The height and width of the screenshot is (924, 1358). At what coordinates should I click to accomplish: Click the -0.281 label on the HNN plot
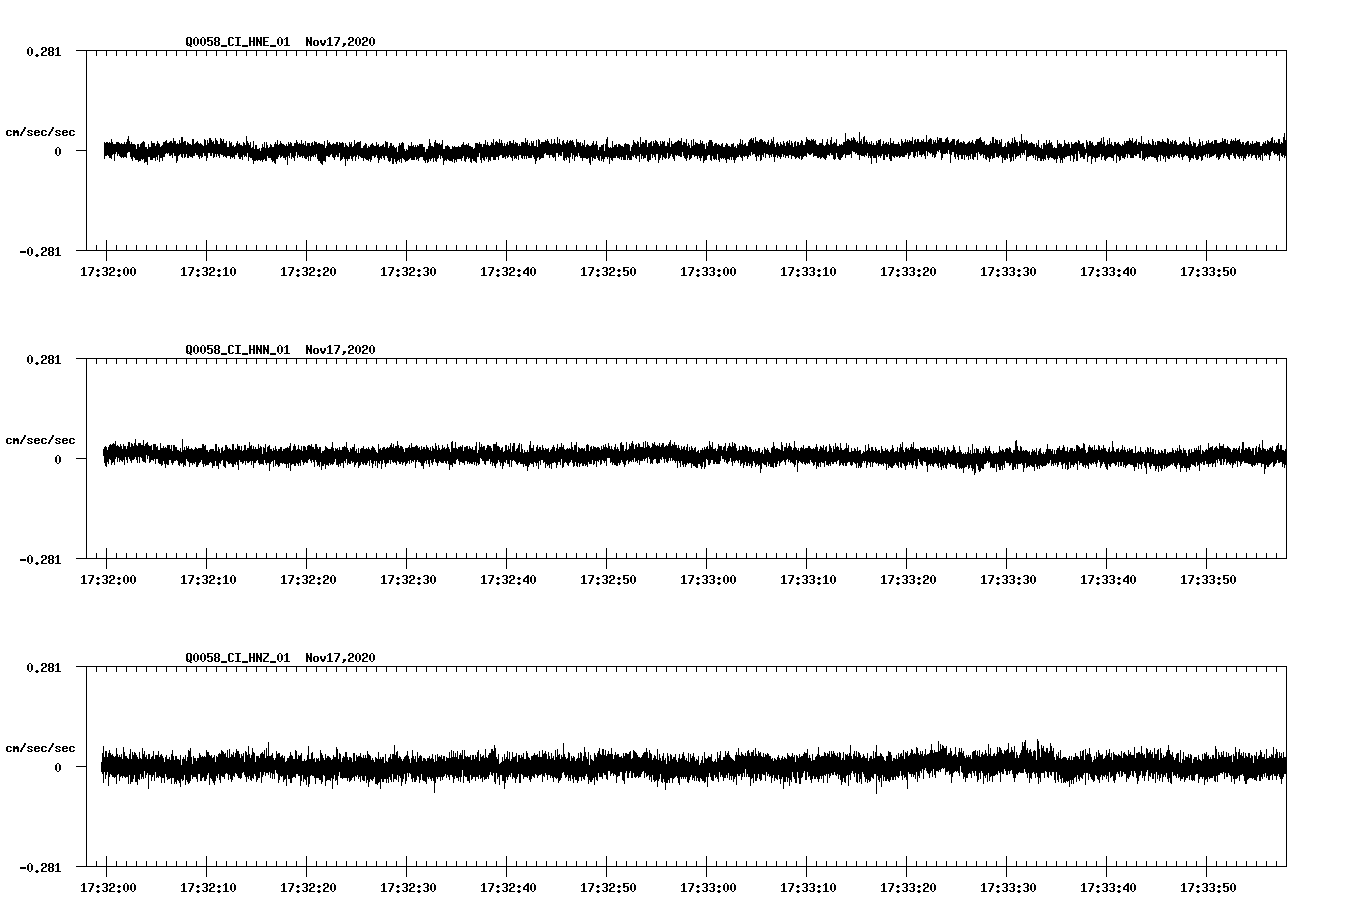[x=41, y=561]
